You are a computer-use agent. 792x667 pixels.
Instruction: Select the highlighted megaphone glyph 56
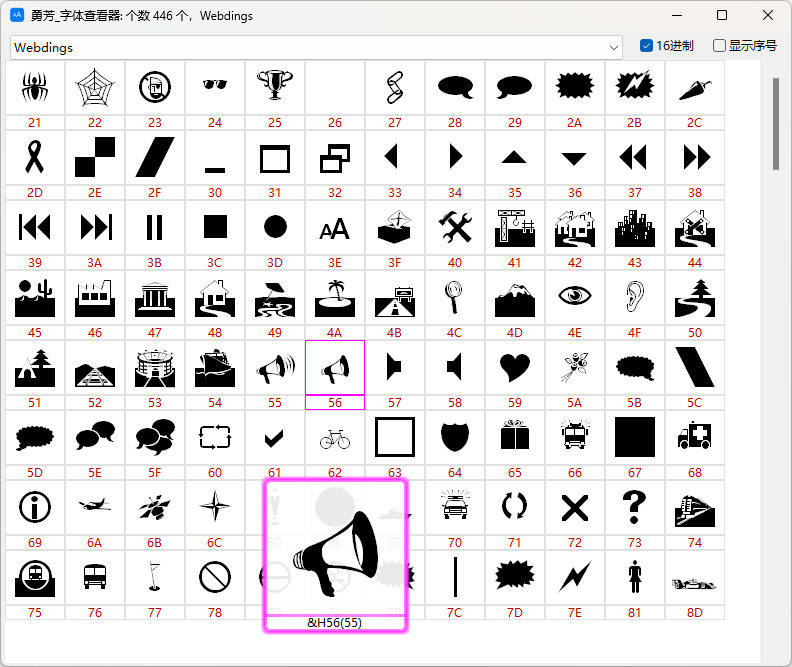(335, 369)
